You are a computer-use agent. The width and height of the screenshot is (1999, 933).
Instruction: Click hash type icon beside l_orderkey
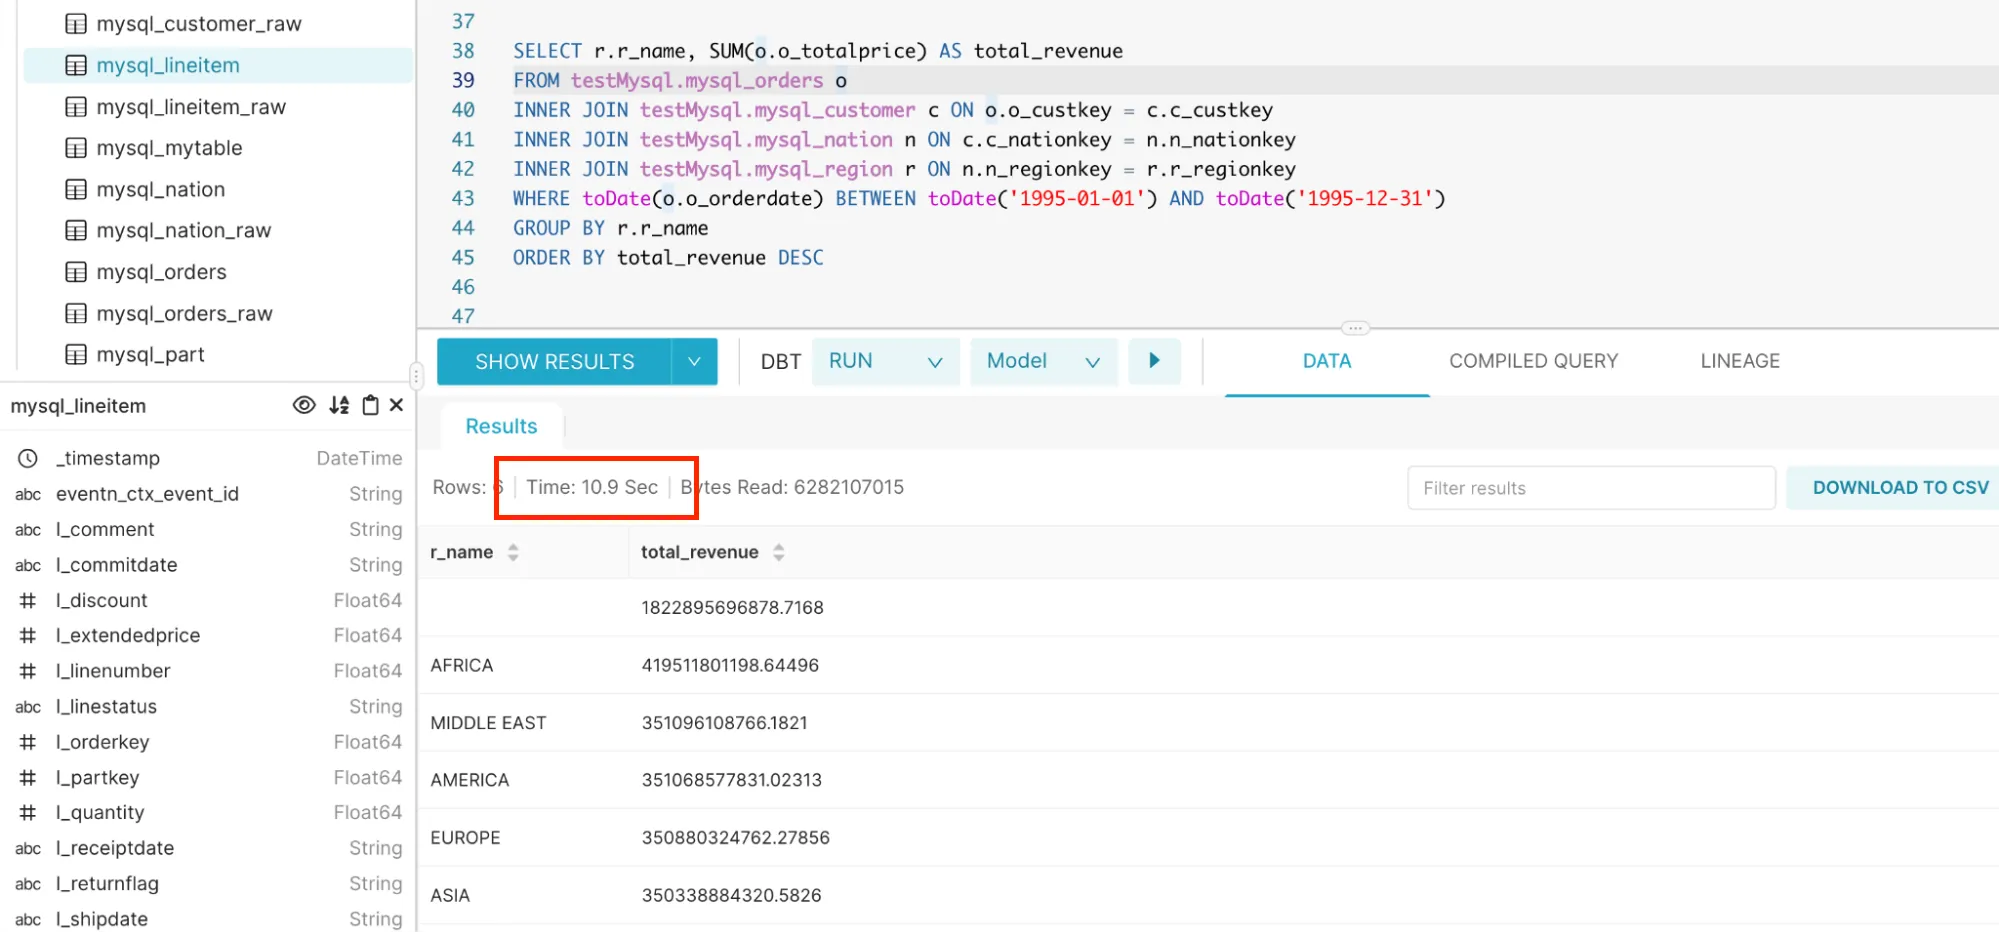click(x=28, y=742)
